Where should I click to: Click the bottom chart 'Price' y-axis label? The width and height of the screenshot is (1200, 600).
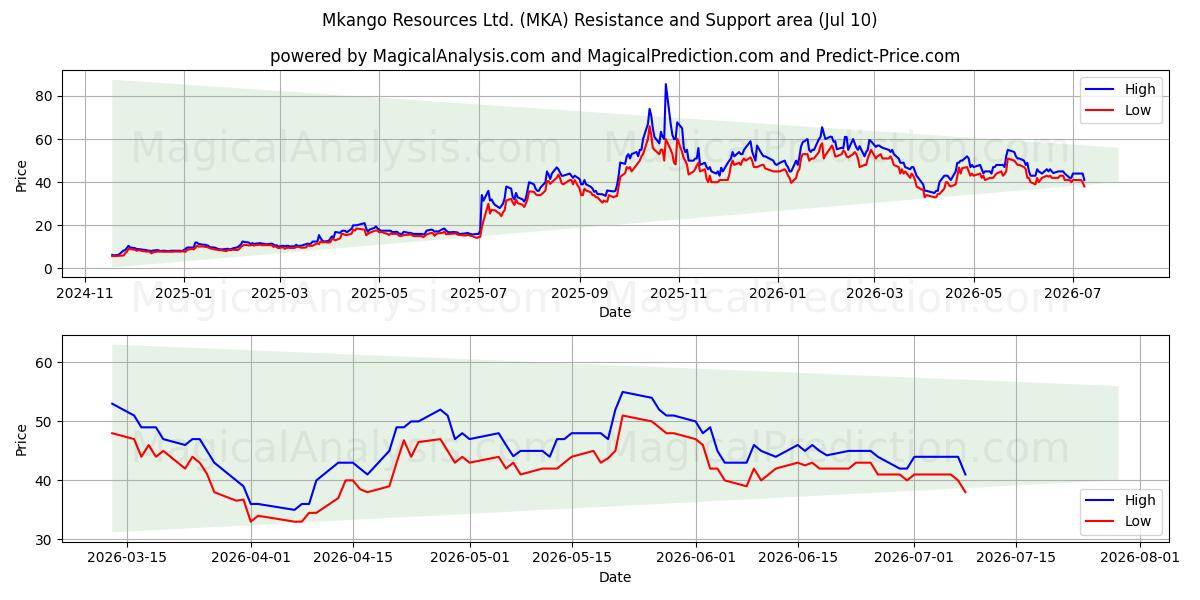[x=22, y=439]
